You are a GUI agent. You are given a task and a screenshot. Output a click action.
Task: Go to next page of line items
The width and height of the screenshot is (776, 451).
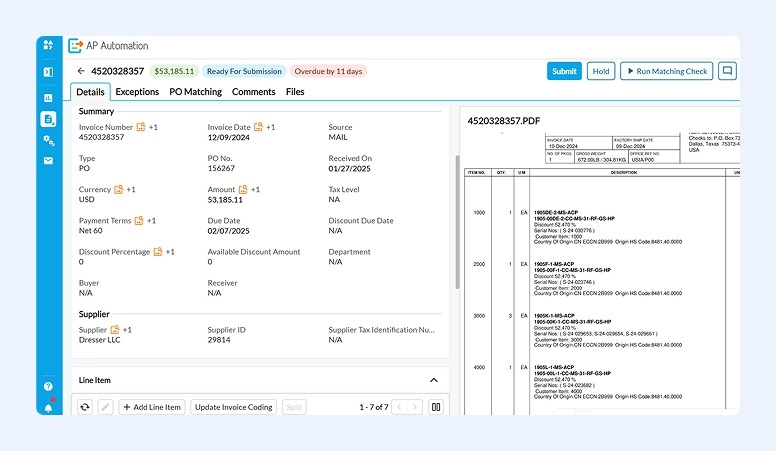point(416,407)
